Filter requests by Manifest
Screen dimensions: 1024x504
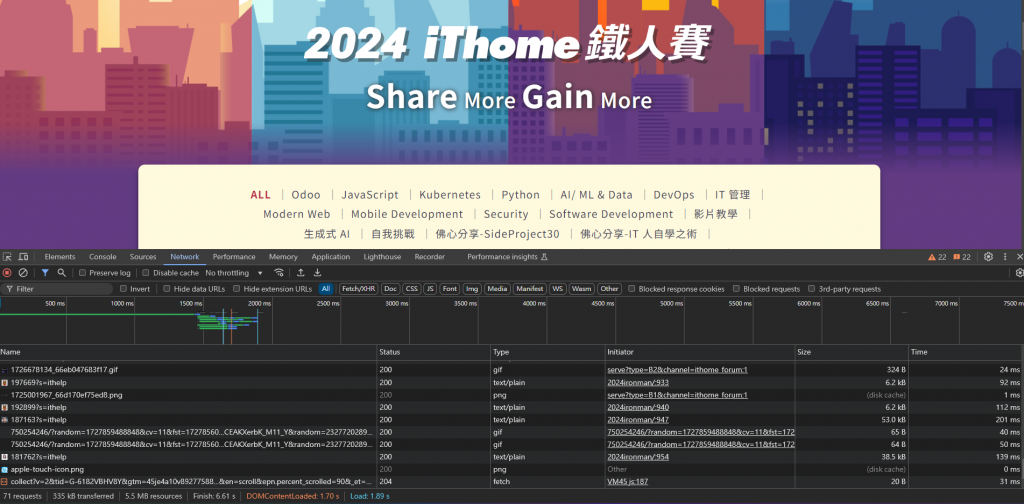click(x=530, y=289)
